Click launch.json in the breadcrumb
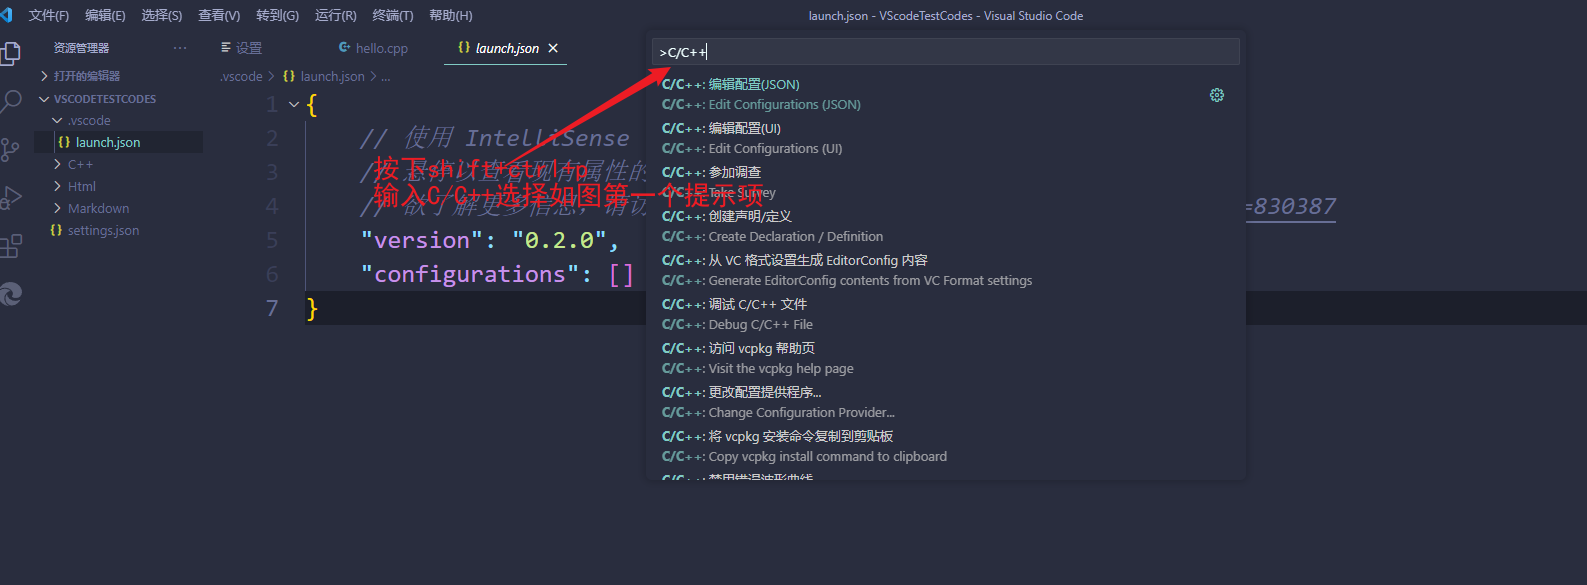1587x585 pixels. 332,76
